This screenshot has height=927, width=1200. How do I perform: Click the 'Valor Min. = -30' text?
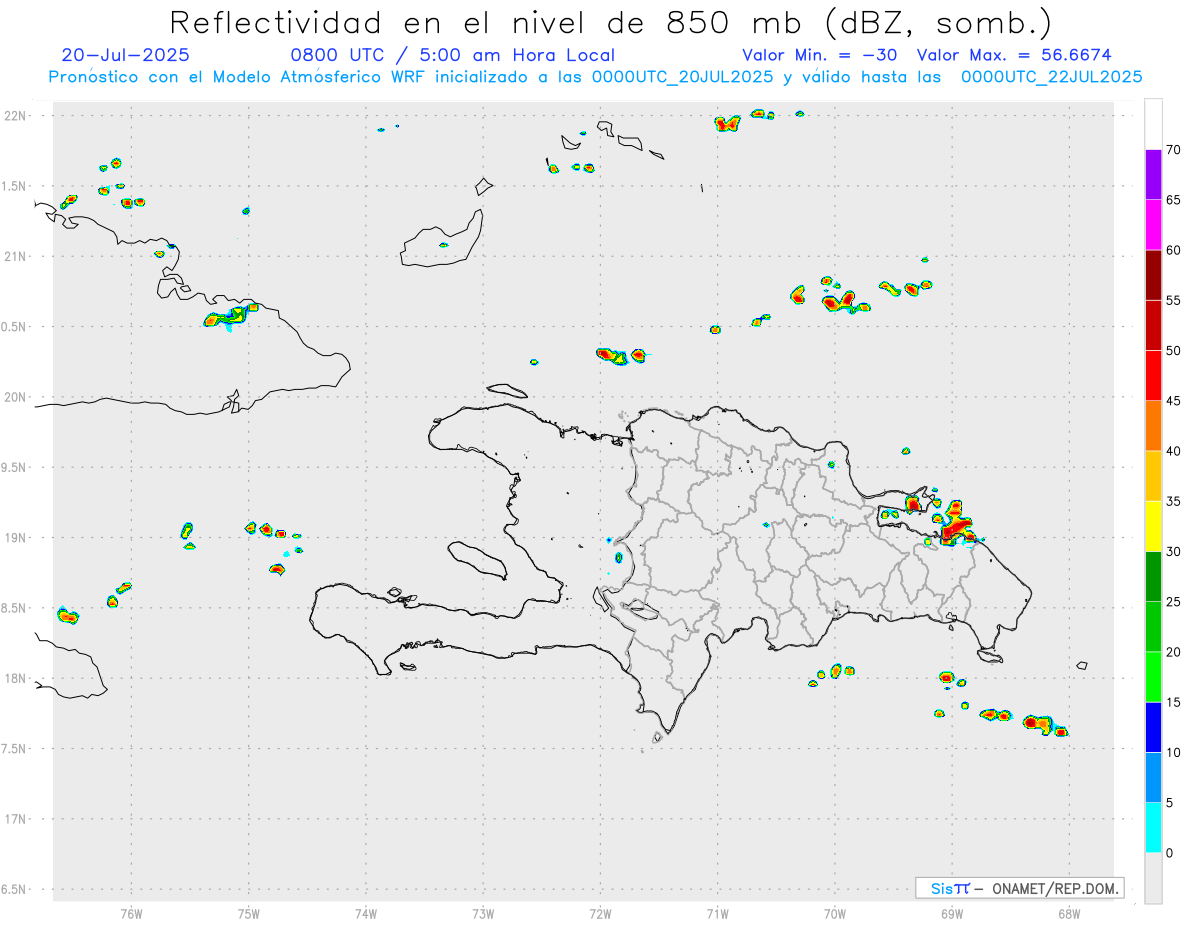(x=822, y=55)
